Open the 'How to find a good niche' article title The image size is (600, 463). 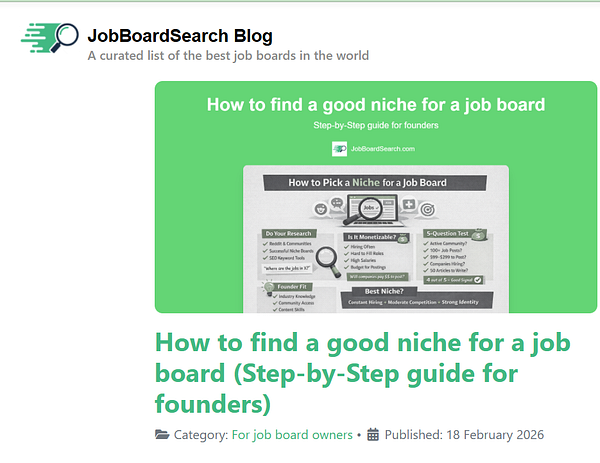pyautogui.click(x=363, y=373)
